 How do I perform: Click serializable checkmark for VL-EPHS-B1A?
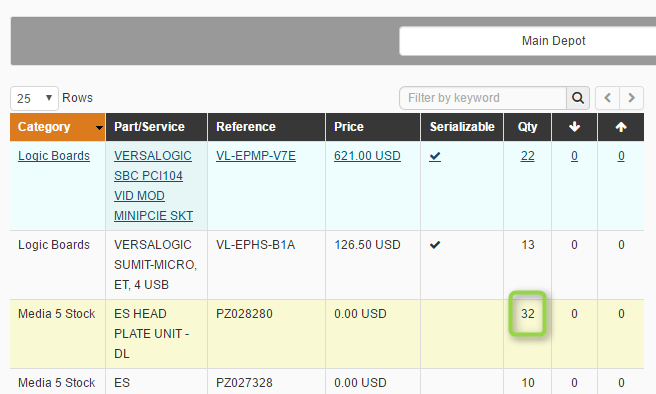(435, 245)
